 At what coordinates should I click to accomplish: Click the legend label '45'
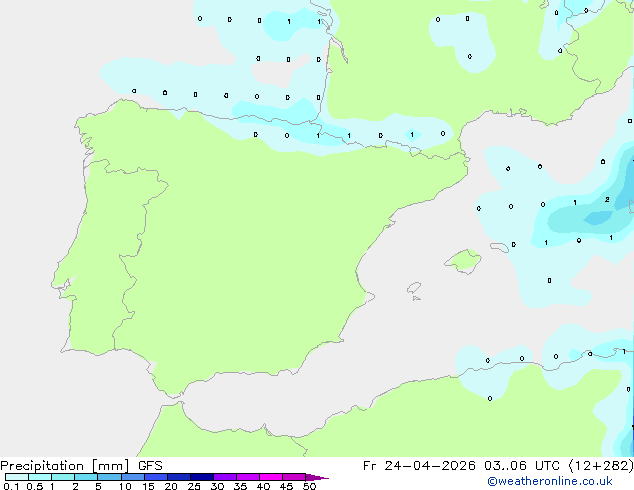coord(286,486)
